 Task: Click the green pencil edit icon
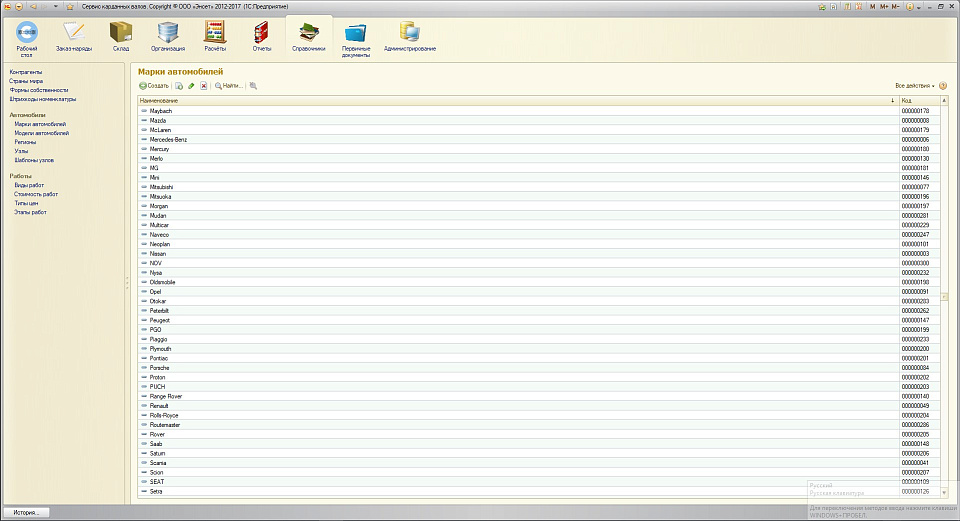(191, 86)
